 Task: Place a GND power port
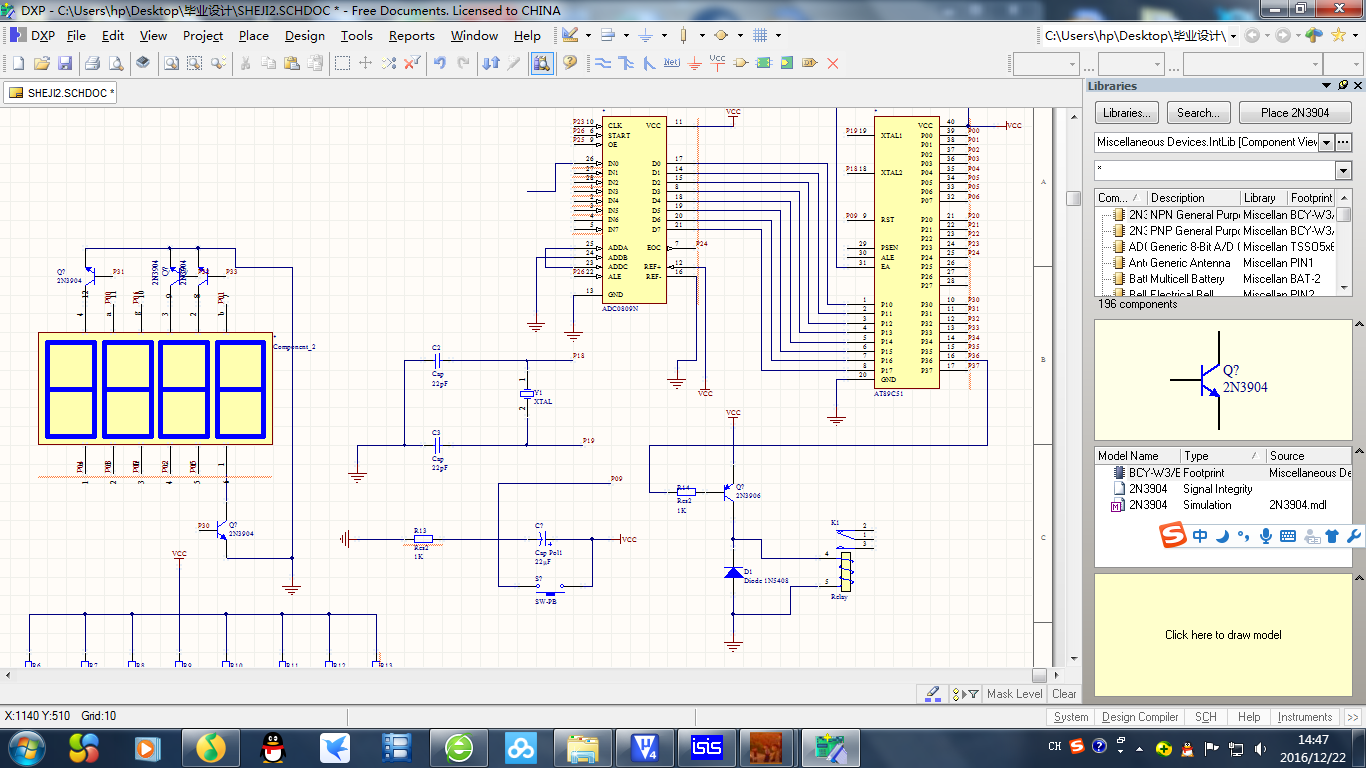(695, 63)
